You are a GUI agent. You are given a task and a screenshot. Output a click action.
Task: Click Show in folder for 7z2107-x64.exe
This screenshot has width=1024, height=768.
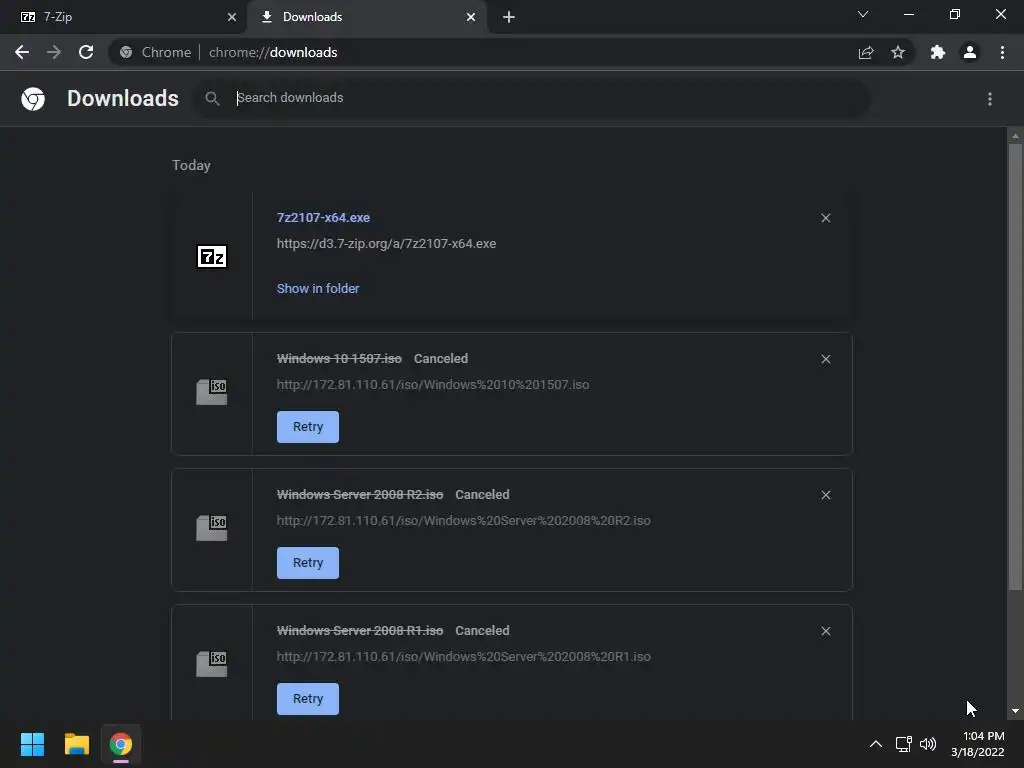point(318,288)
